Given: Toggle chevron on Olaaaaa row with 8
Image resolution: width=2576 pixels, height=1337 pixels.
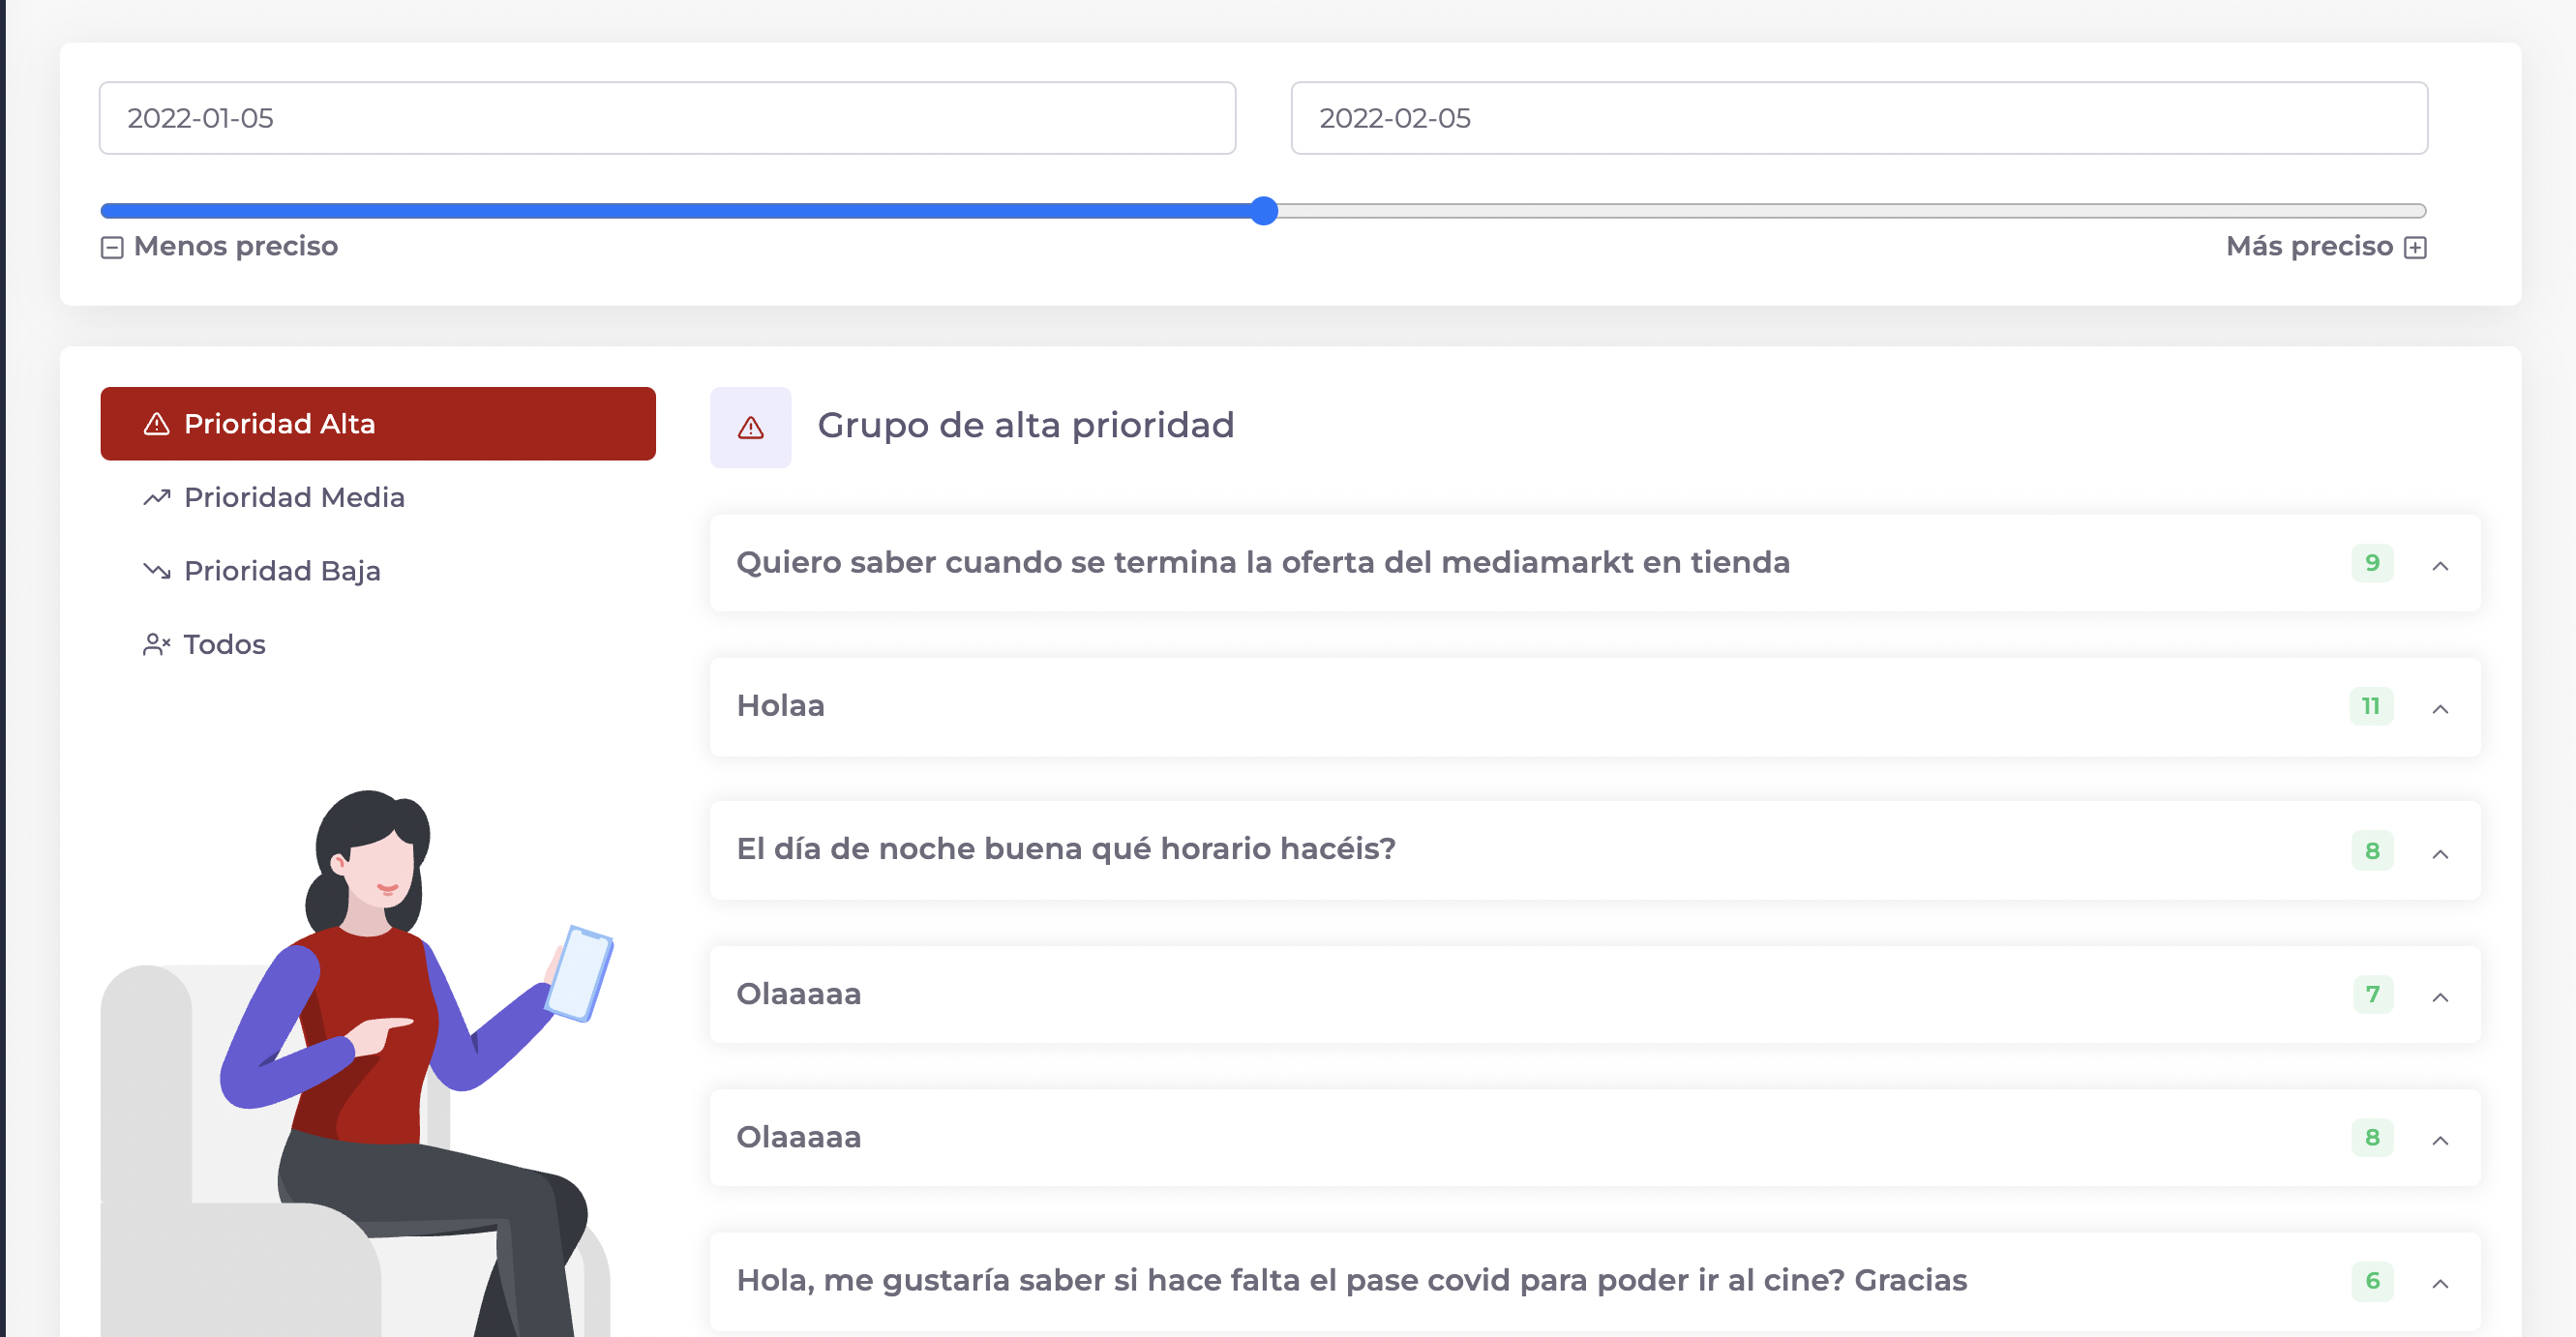Looking at the screenshot, I should pyautogui.click(x=2440, y=1140).
